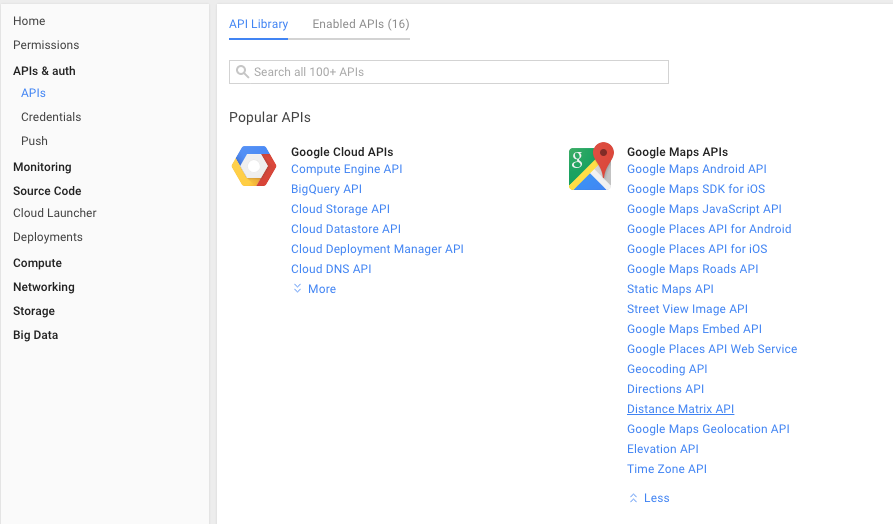Open the Big Data section
The width and height of the screenshot is (893, 524).
(35, 335)
